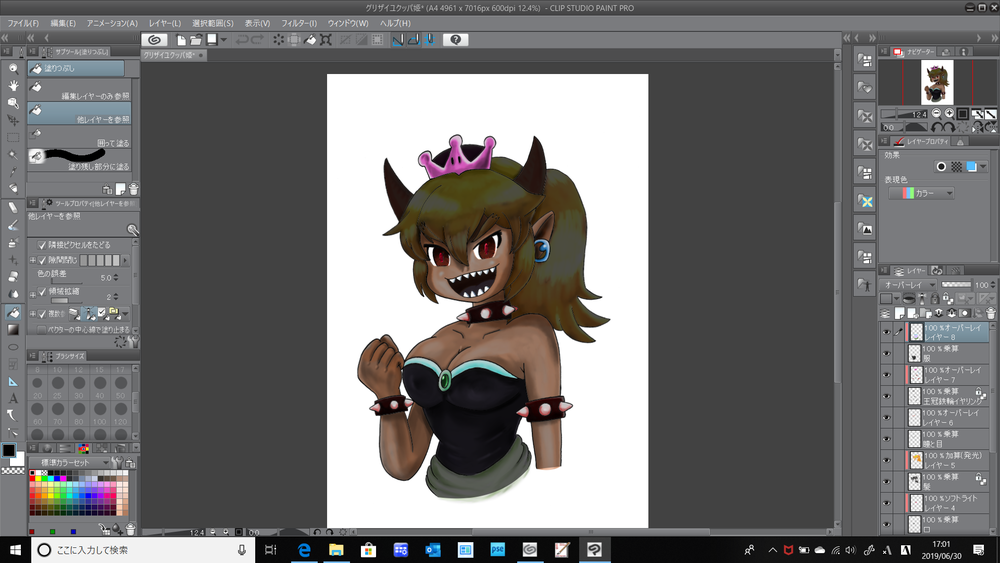Open the ファイル(F) menu
The width and height of the screenshot is (1000, 563).
click(23, 23)
